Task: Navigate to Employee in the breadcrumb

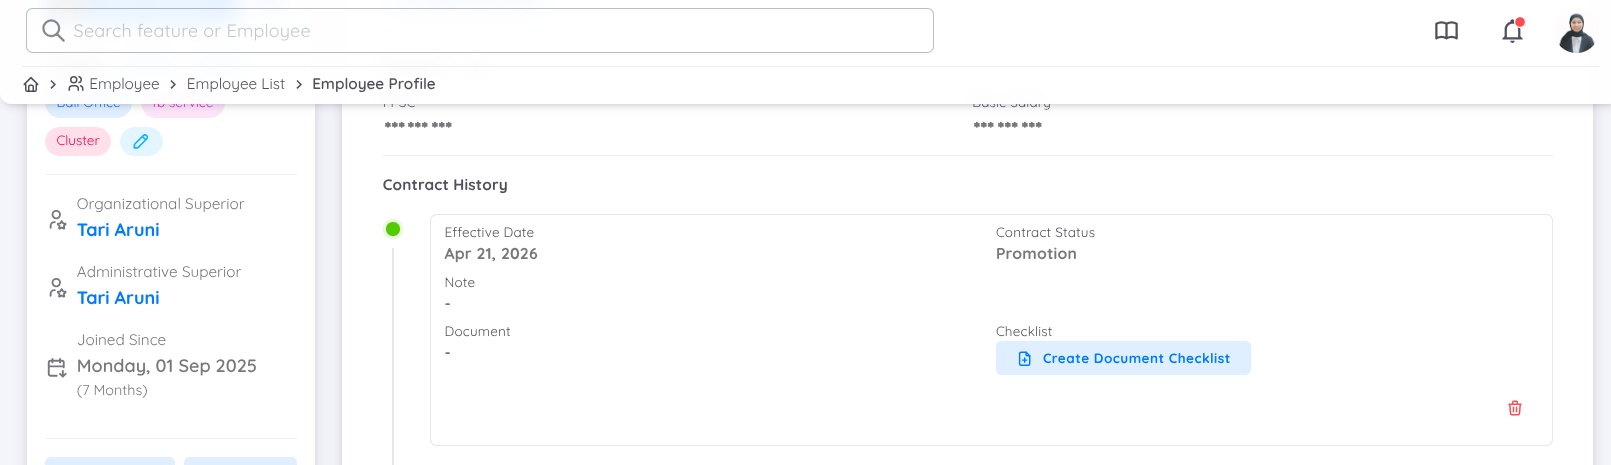Action: pos(114,84)
